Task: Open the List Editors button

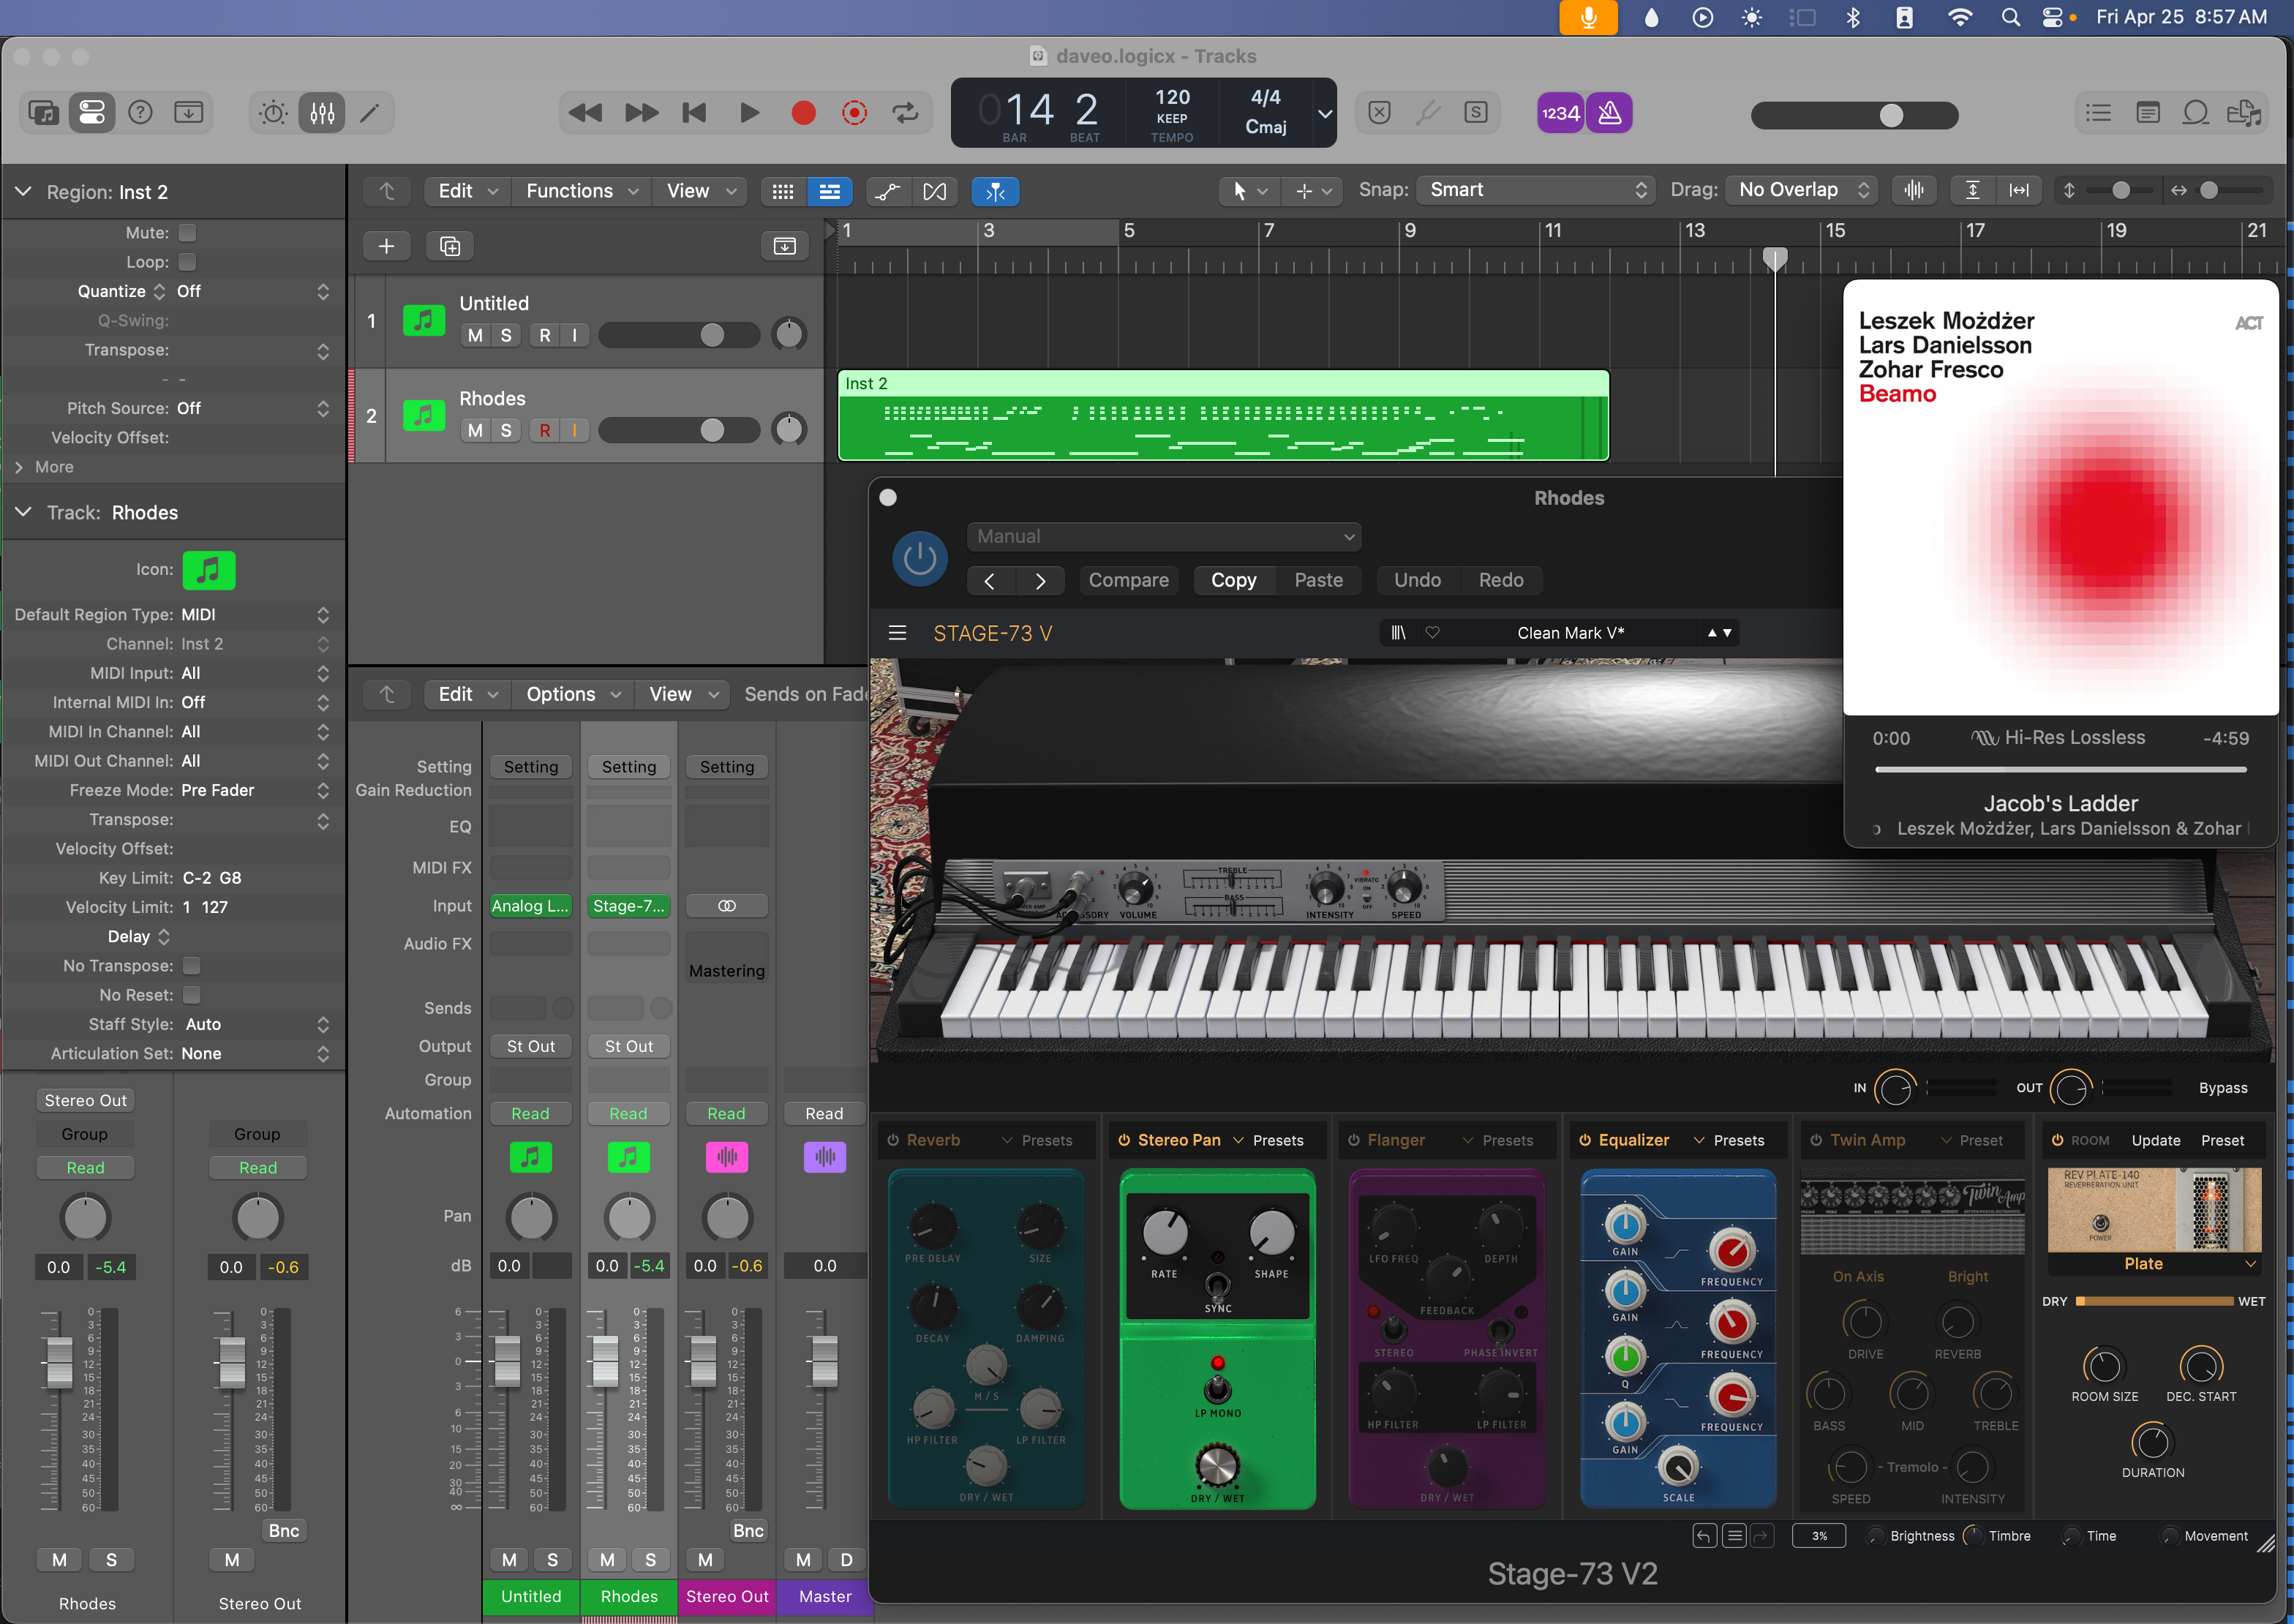Action: tap(2098, 112)
